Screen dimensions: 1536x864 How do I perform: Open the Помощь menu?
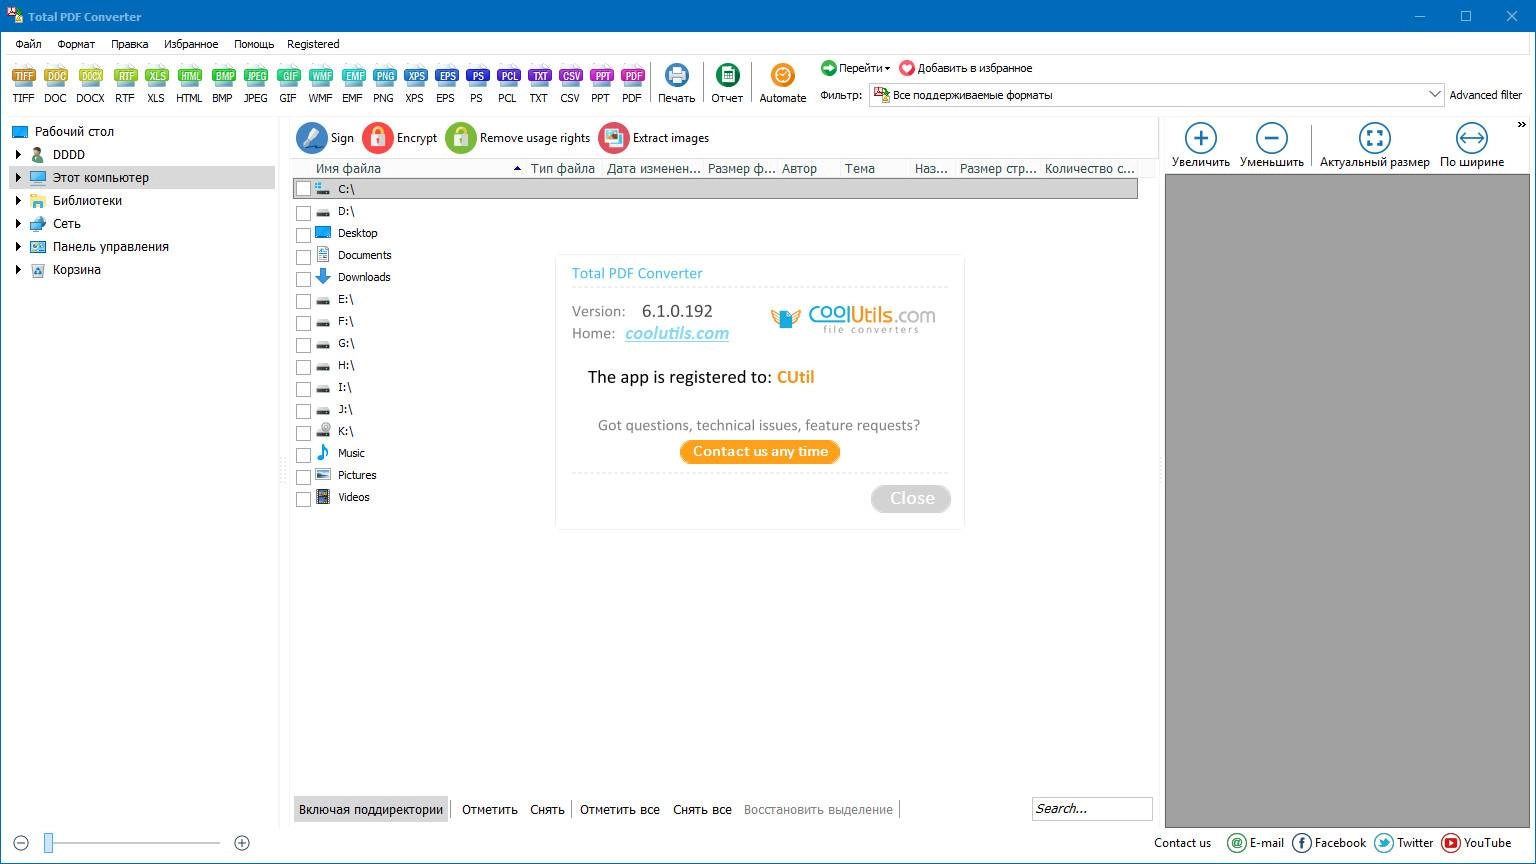(254, 44)
